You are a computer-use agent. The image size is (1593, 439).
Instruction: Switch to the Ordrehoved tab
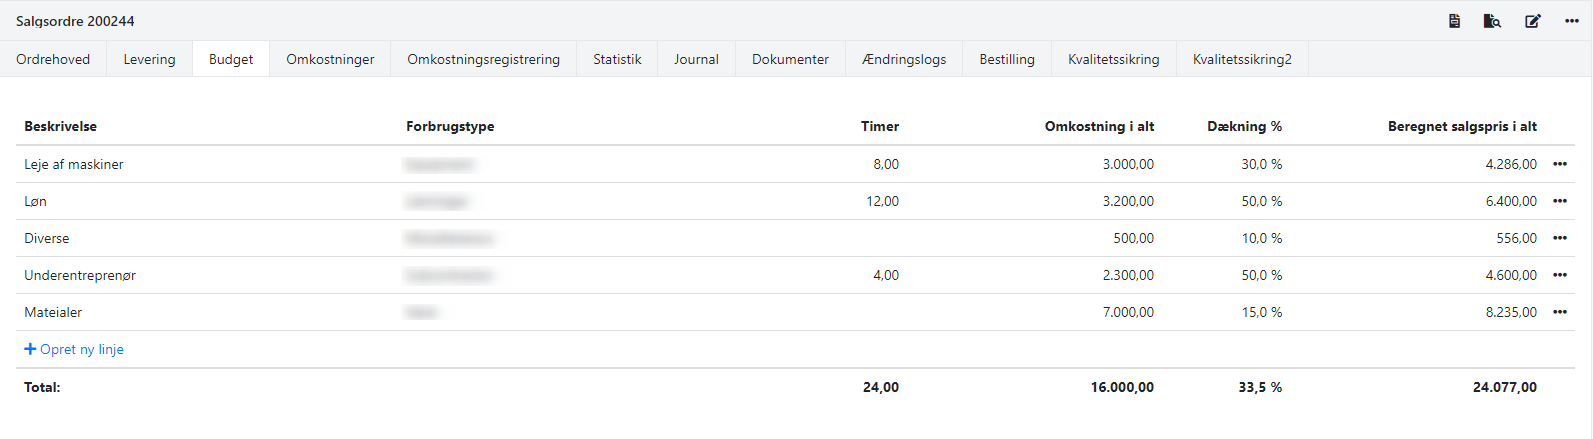tap(53, 59)
